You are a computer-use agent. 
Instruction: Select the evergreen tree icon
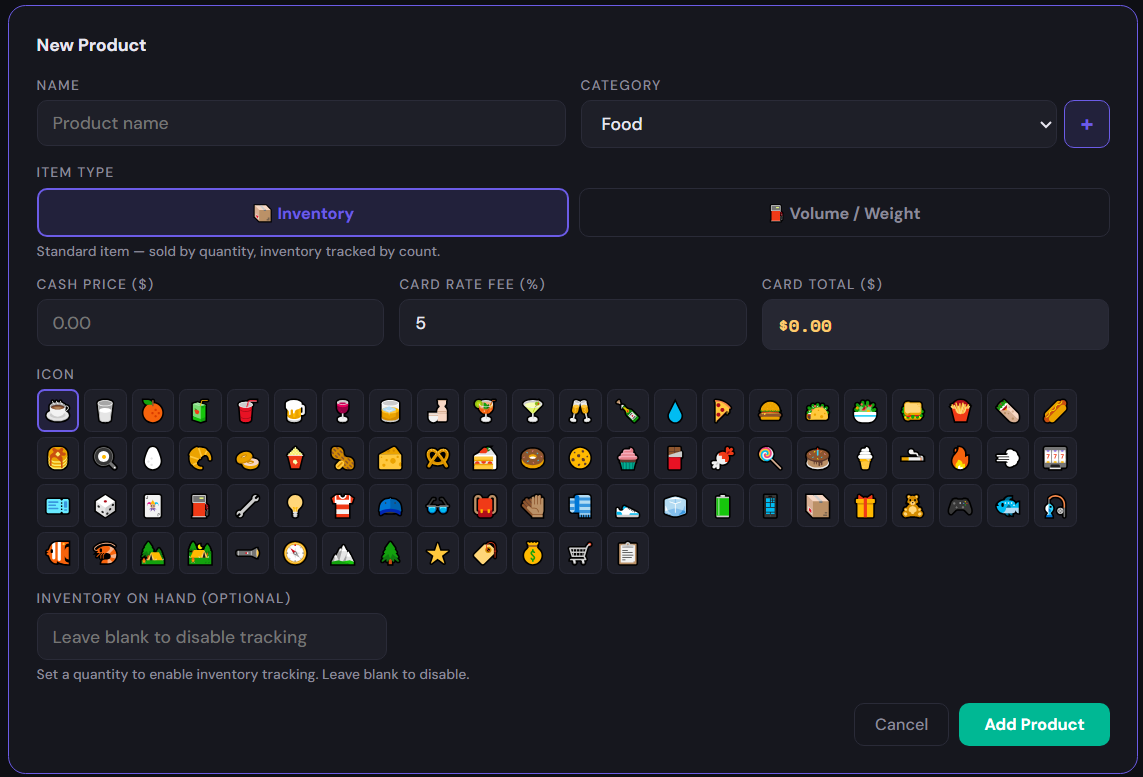tap(390, 553)
